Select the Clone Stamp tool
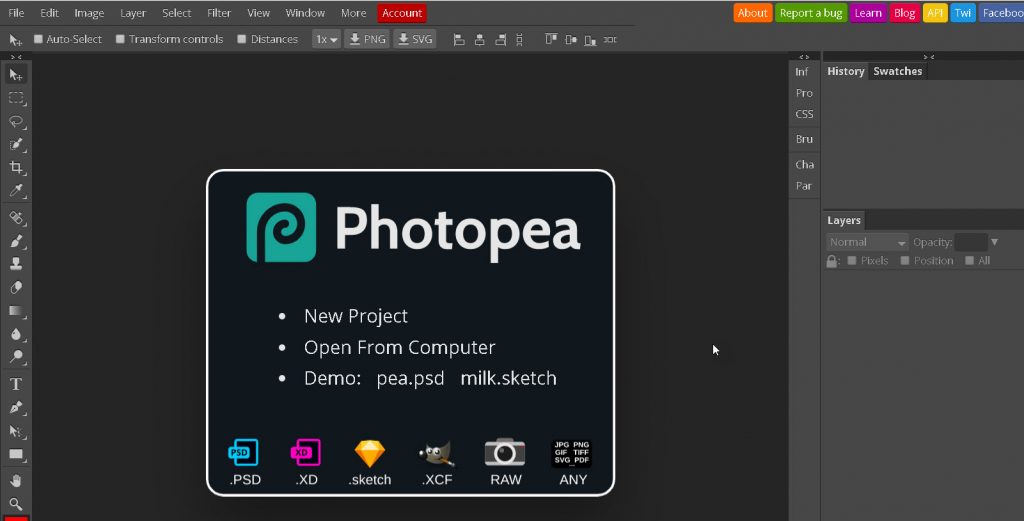 point(16,264)
